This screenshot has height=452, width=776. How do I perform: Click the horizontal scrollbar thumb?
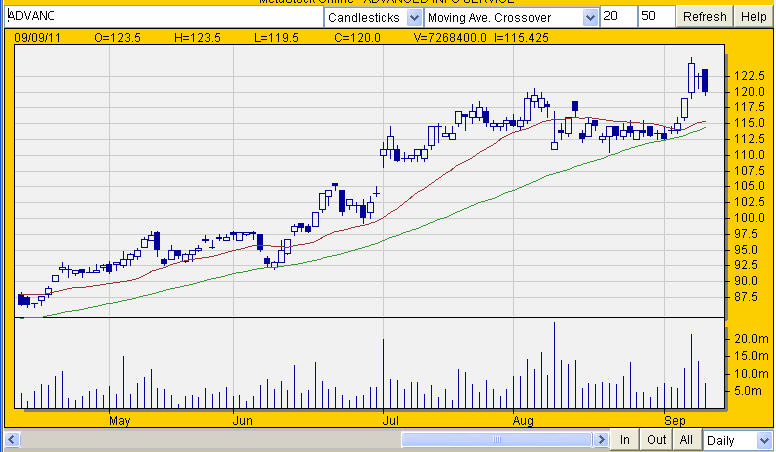pos(496,440)
